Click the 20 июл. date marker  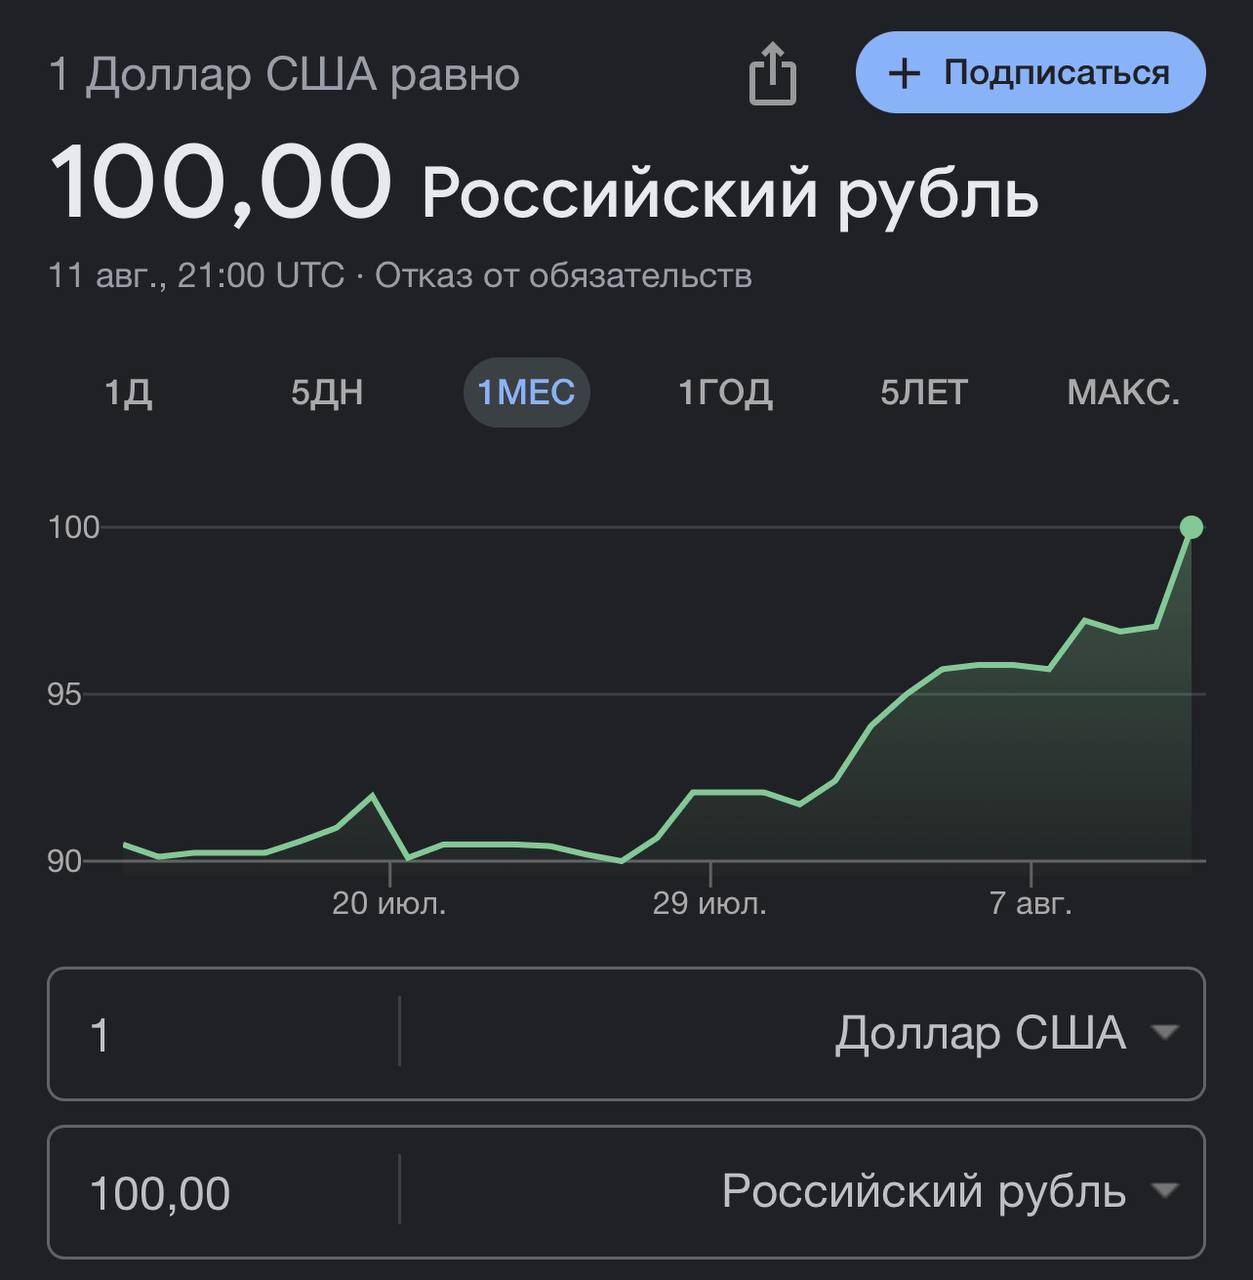tap(389, 903)
